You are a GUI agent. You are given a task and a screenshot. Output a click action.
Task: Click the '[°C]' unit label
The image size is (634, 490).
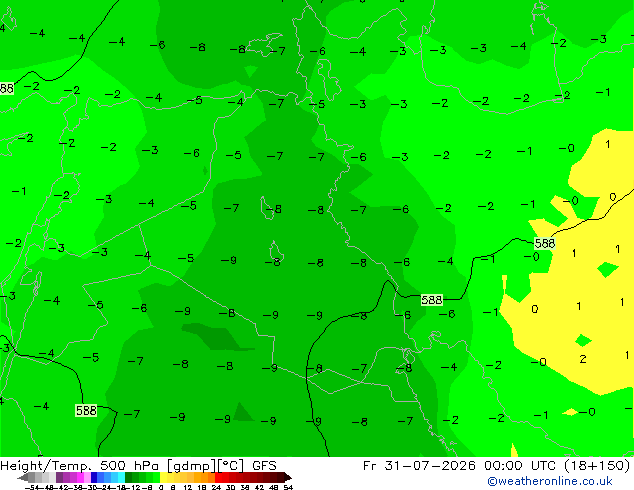(230, 466)
